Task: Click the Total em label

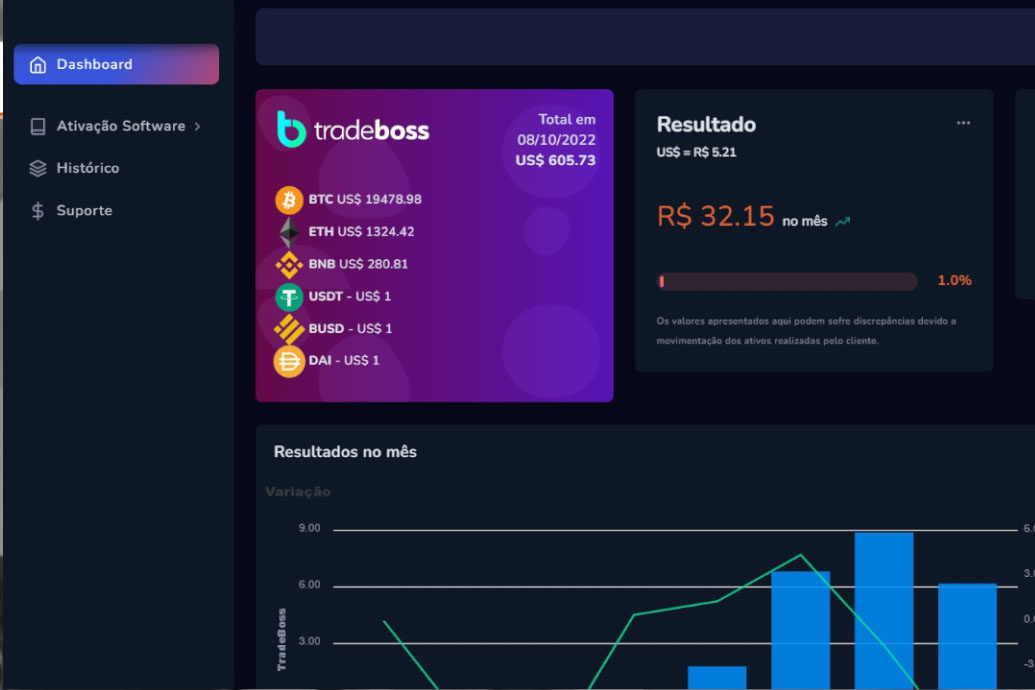Action: (x=566, y=120)
